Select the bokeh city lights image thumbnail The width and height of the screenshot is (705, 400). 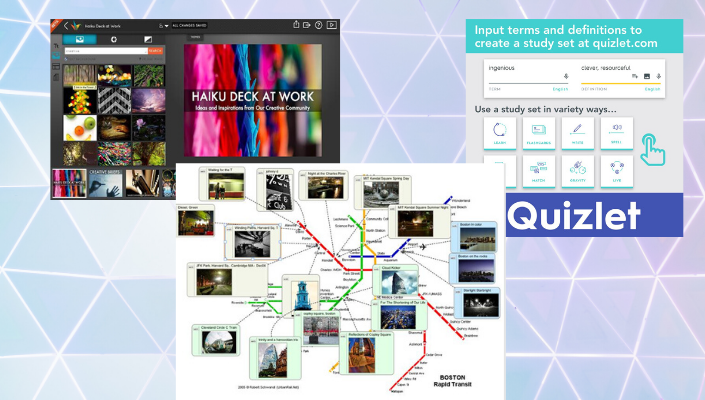[x=114, y=76]
